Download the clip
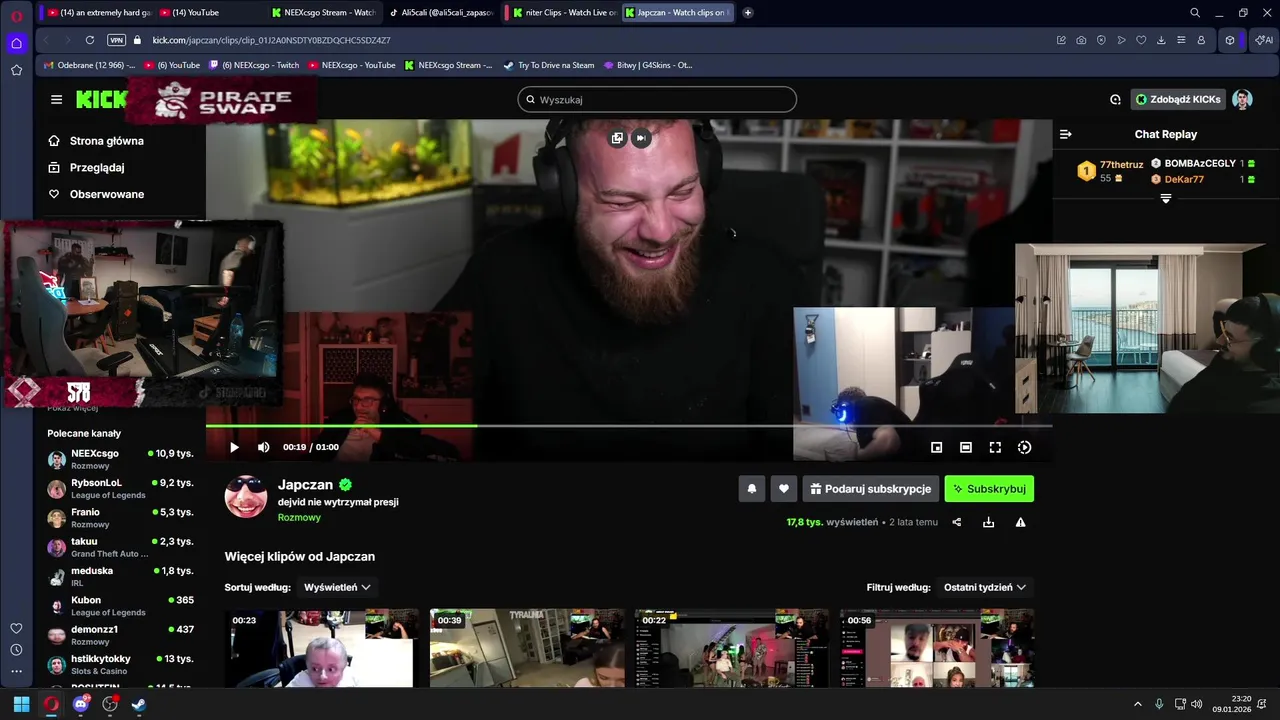Image resolution: width=1280 pixels, height=720 pixels. [988, 522]
